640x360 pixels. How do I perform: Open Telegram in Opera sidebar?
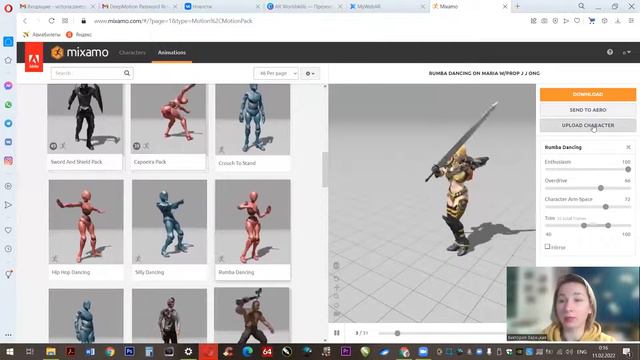point(8,123)
